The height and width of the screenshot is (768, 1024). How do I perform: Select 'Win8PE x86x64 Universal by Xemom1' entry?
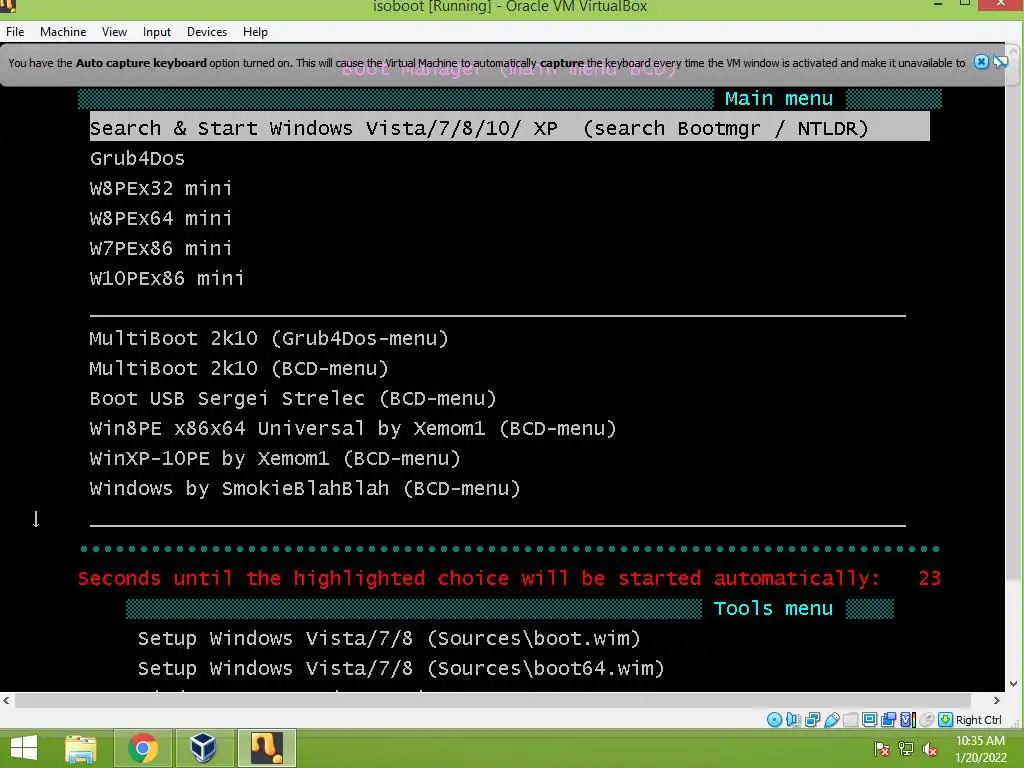353,428
